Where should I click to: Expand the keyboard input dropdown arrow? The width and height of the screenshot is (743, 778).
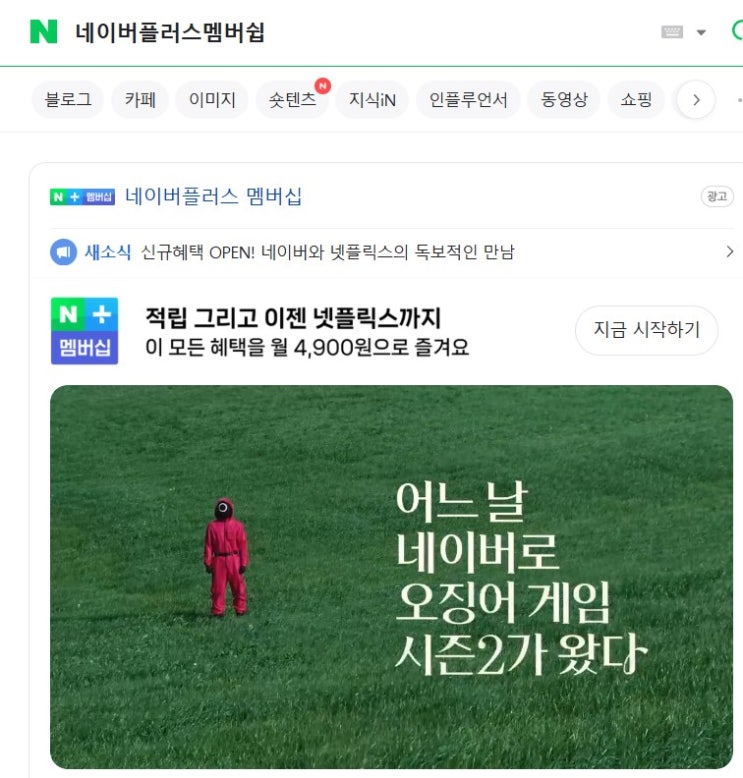click(x=701, y=33)
